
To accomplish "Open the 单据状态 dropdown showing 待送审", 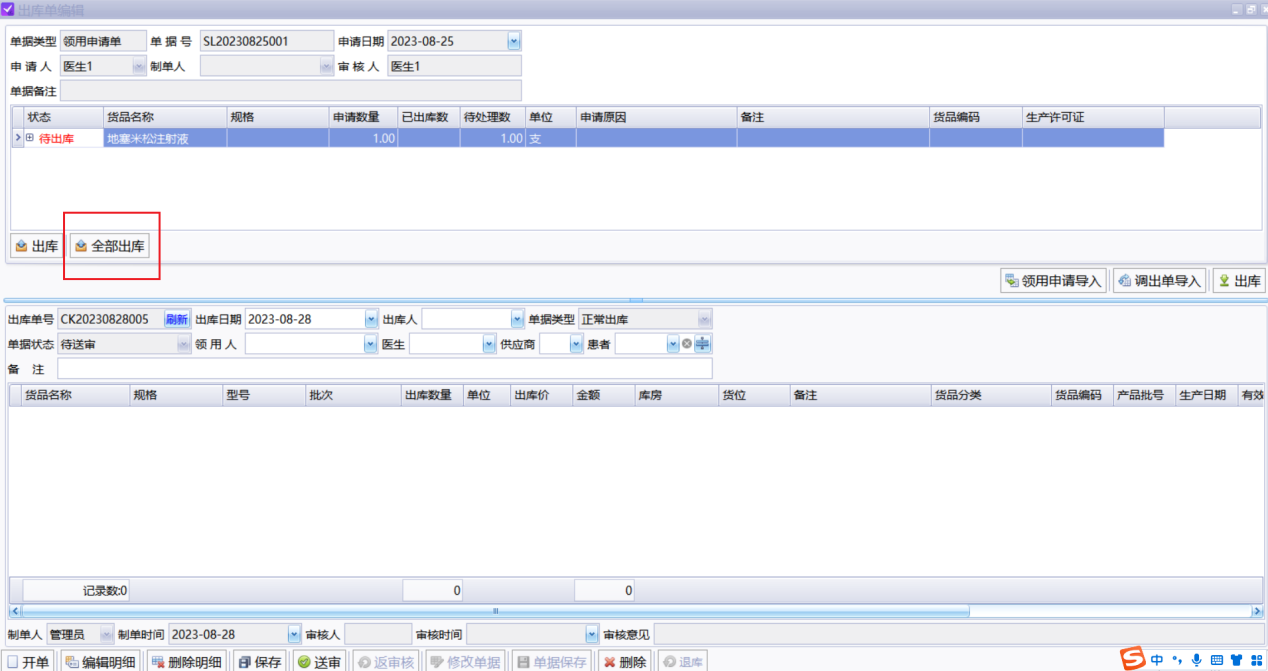I will coord(184,344).
